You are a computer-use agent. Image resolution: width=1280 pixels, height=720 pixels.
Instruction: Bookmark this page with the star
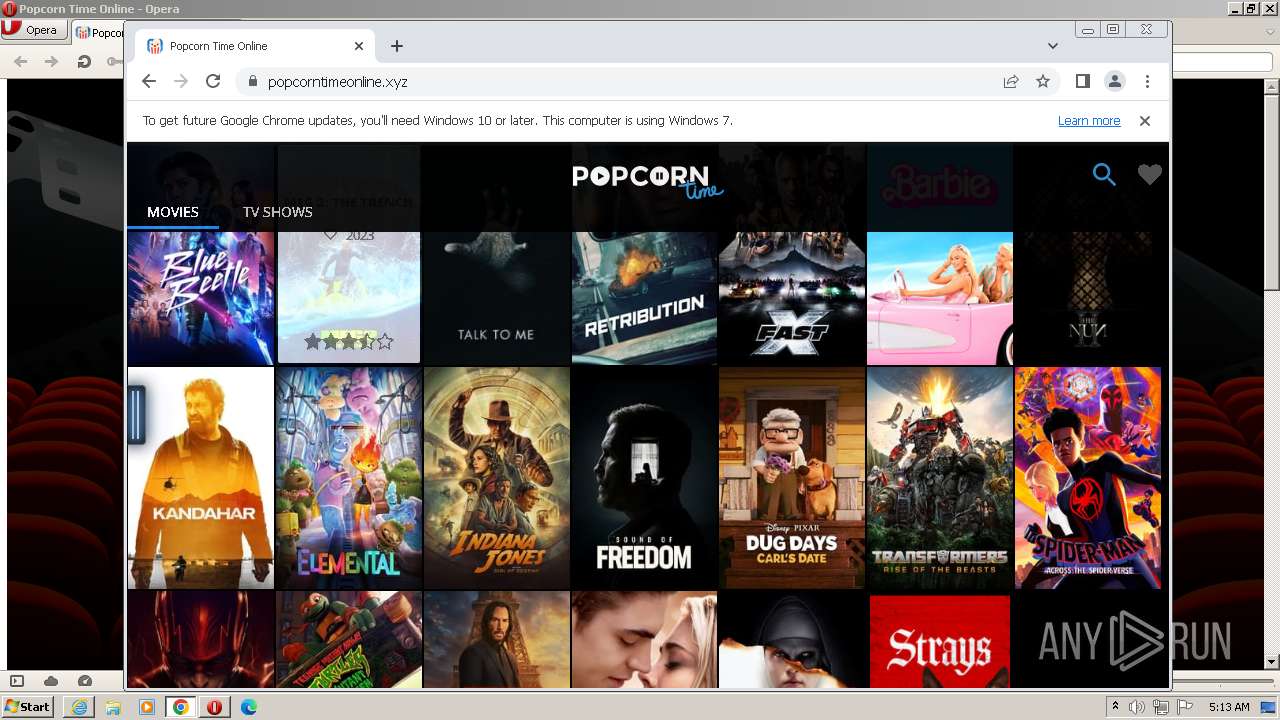tap(1043, 81)
